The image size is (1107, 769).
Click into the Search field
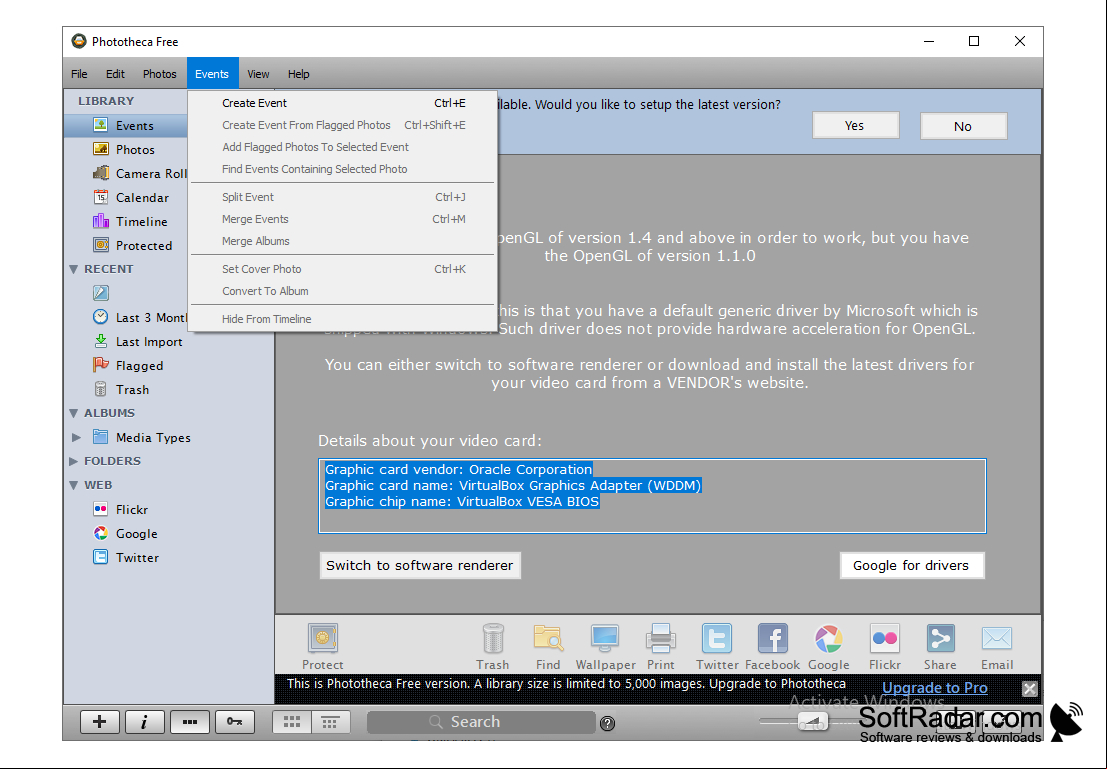(481, 722)
